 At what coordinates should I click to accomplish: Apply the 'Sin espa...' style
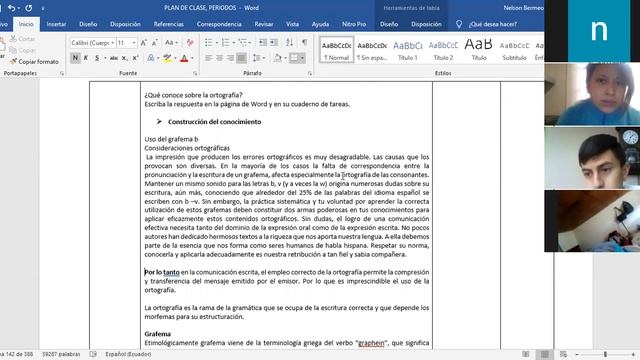tap(372, 50)
